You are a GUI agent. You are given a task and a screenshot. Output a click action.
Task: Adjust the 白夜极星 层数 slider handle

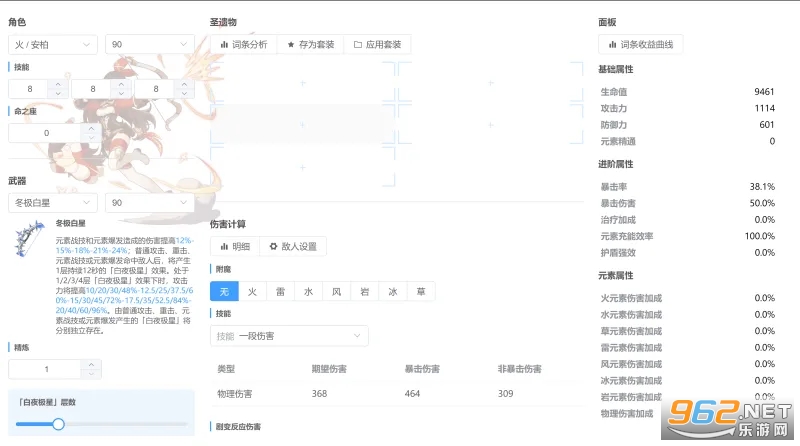[58, 424]
